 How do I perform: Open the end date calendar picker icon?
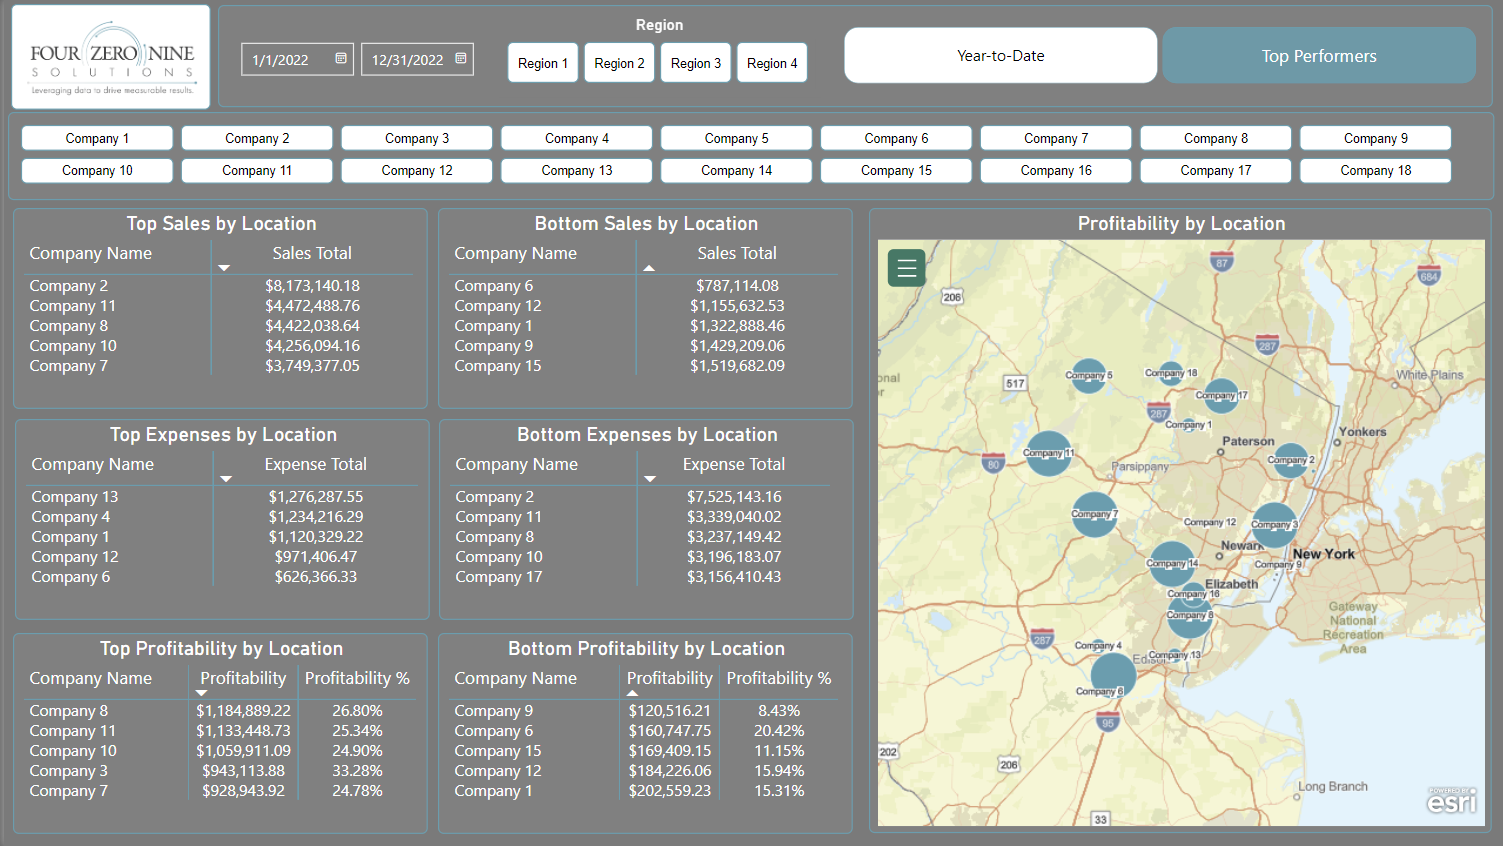pyautogui.click(x=461, y=59)
